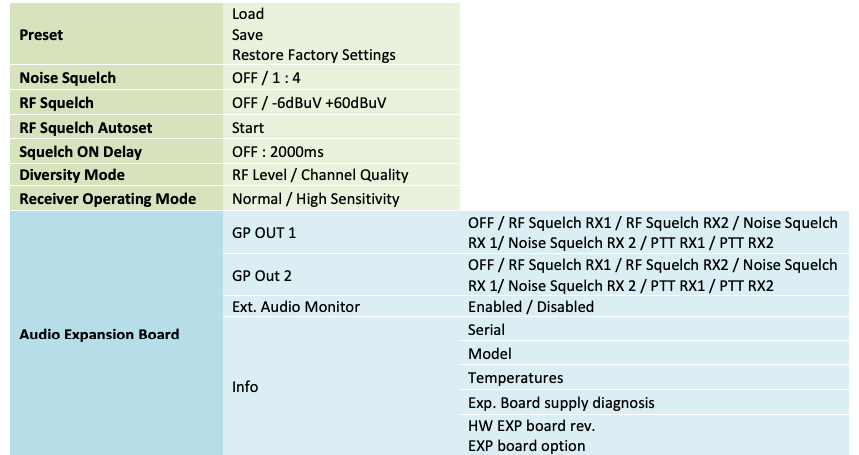Click the Load preset entry

[248, 14]
